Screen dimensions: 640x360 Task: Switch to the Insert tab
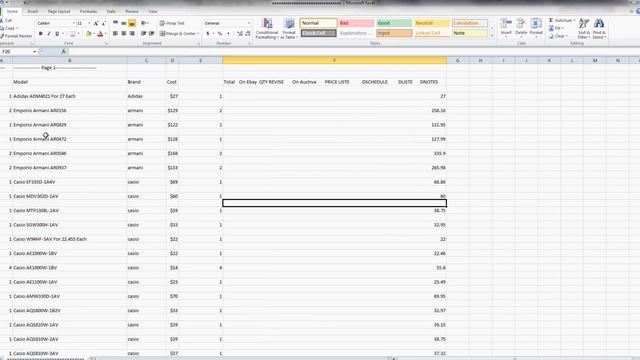tap(33, 11)
